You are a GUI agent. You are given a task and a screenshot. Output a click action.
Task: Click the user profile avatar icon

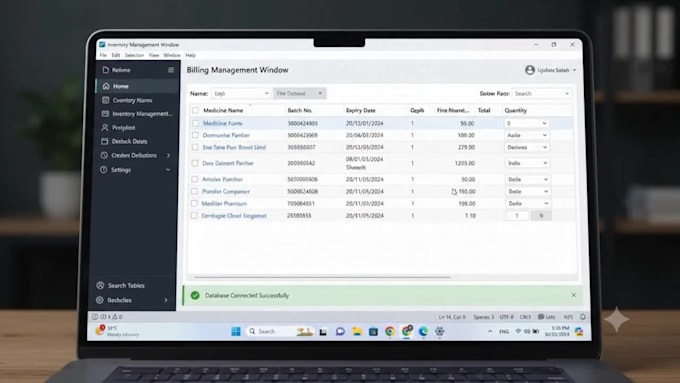[530, 70]
